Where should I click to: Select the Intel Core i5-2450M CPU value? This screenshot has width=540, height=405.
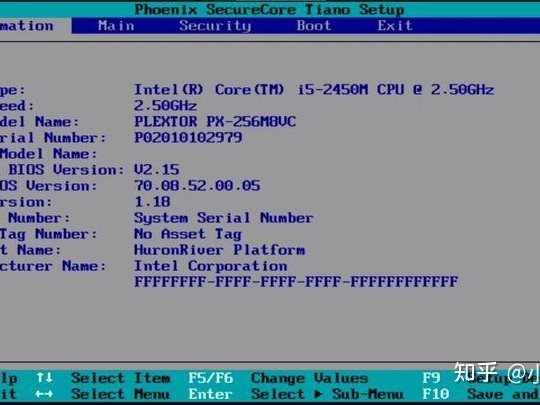coord(314,90)
